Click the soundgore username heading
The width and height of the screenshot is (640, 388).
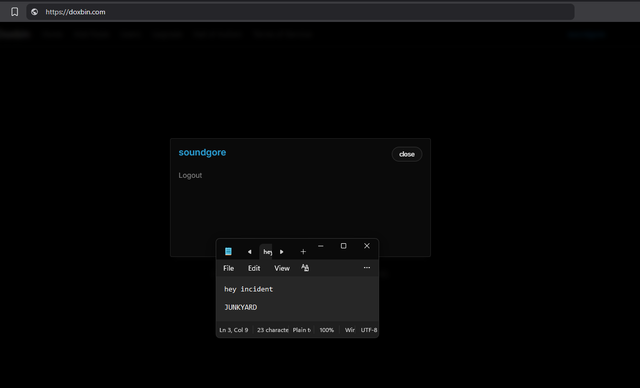pyautogui.click(x=202, y=152)
